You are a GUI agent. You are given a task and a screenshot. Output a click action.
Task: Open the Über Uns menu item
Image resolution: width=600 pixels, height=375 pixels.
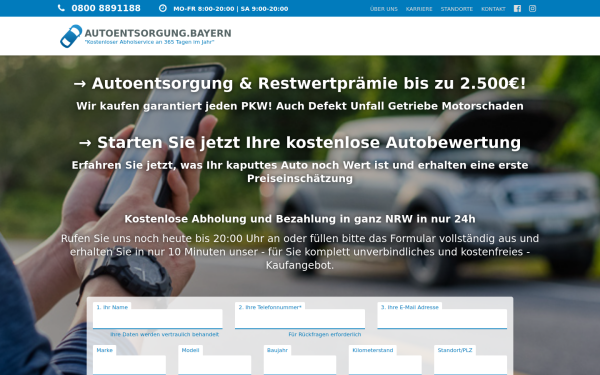[x=384, y=9]
